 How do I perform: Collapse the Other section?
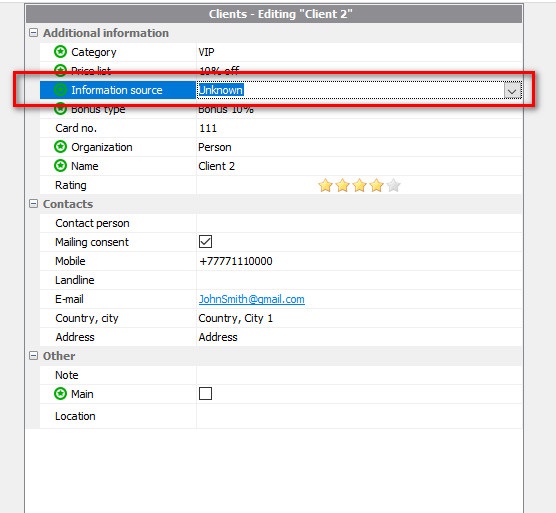point(33,356)
